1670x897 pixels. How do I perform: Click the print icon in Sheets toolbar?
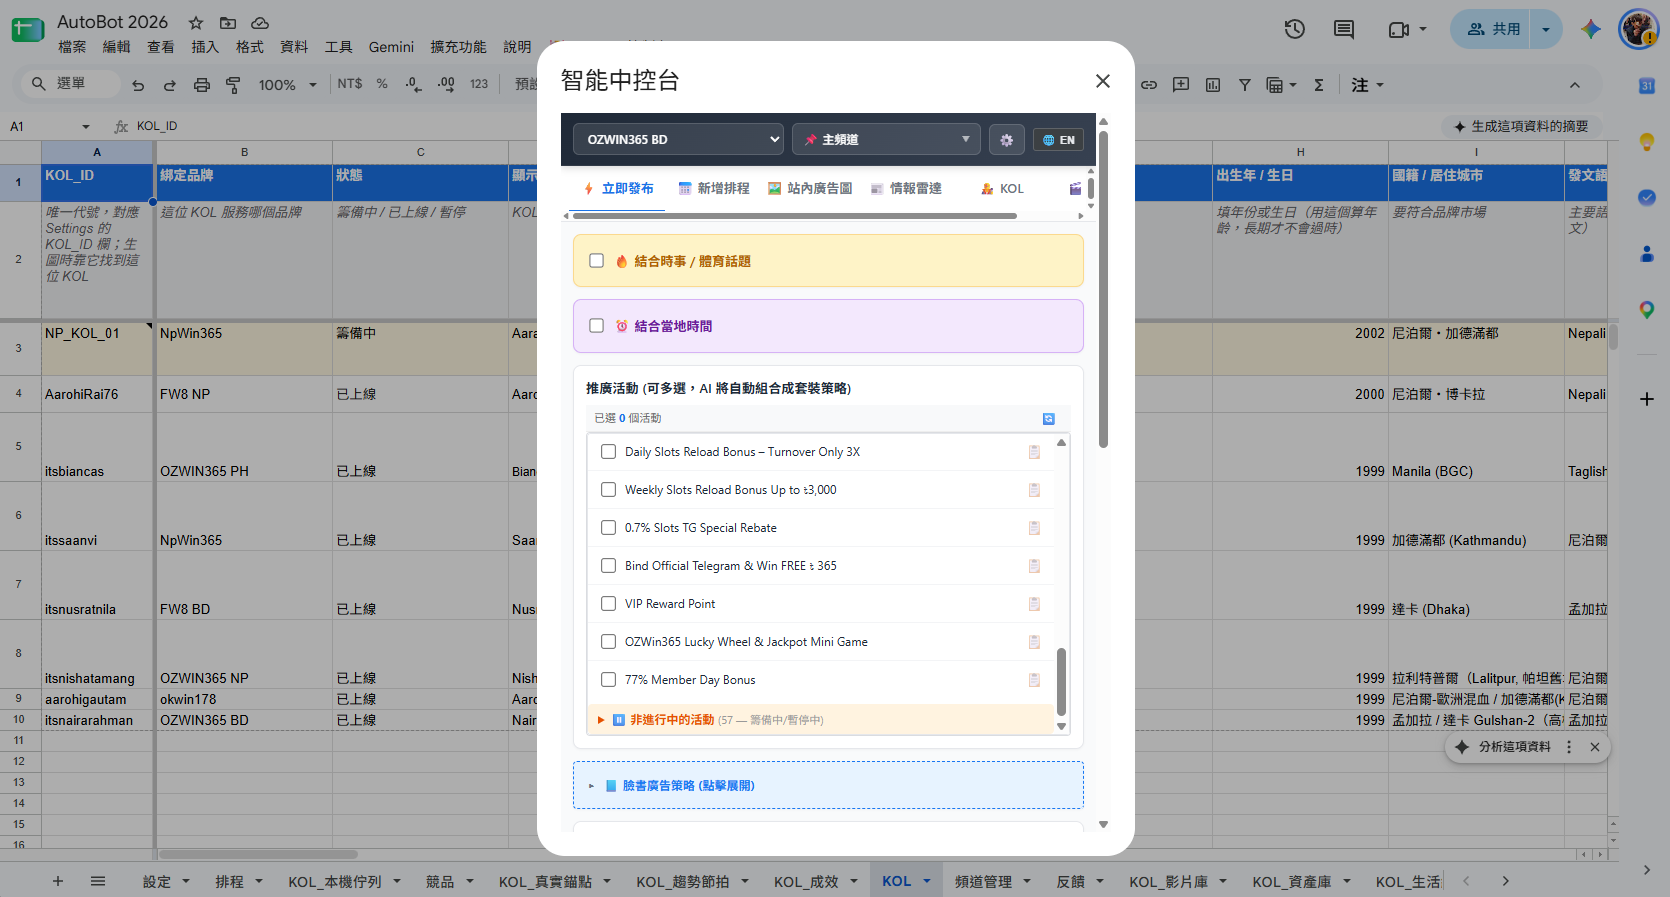click(202, 85)
